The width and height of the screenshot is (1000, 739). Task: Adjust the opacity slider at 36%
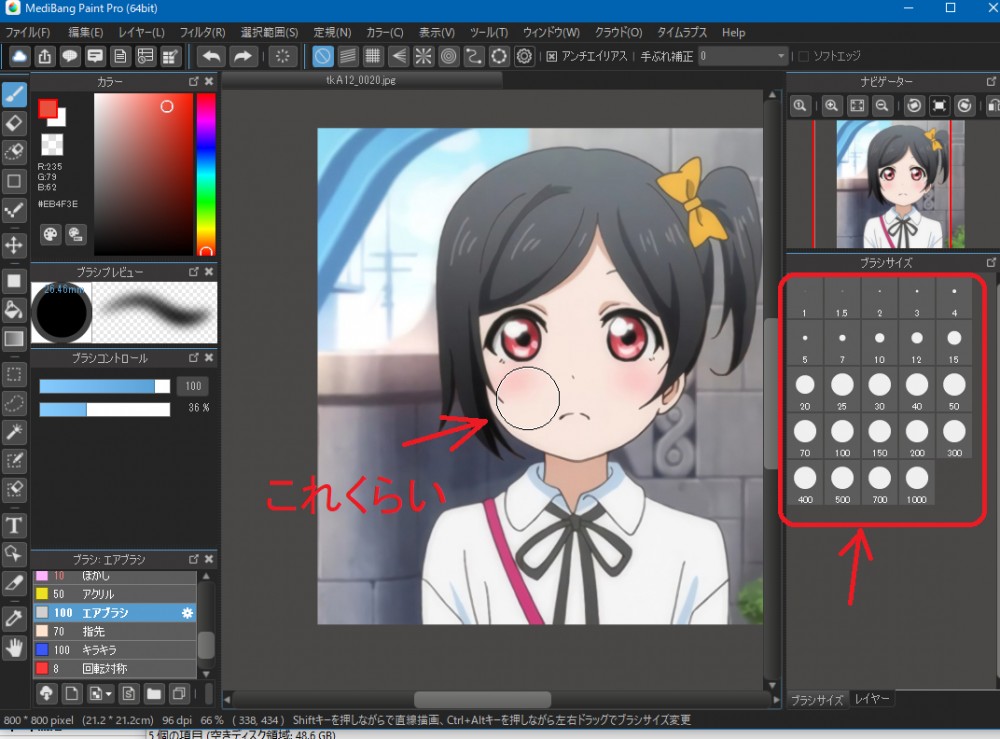105,409
